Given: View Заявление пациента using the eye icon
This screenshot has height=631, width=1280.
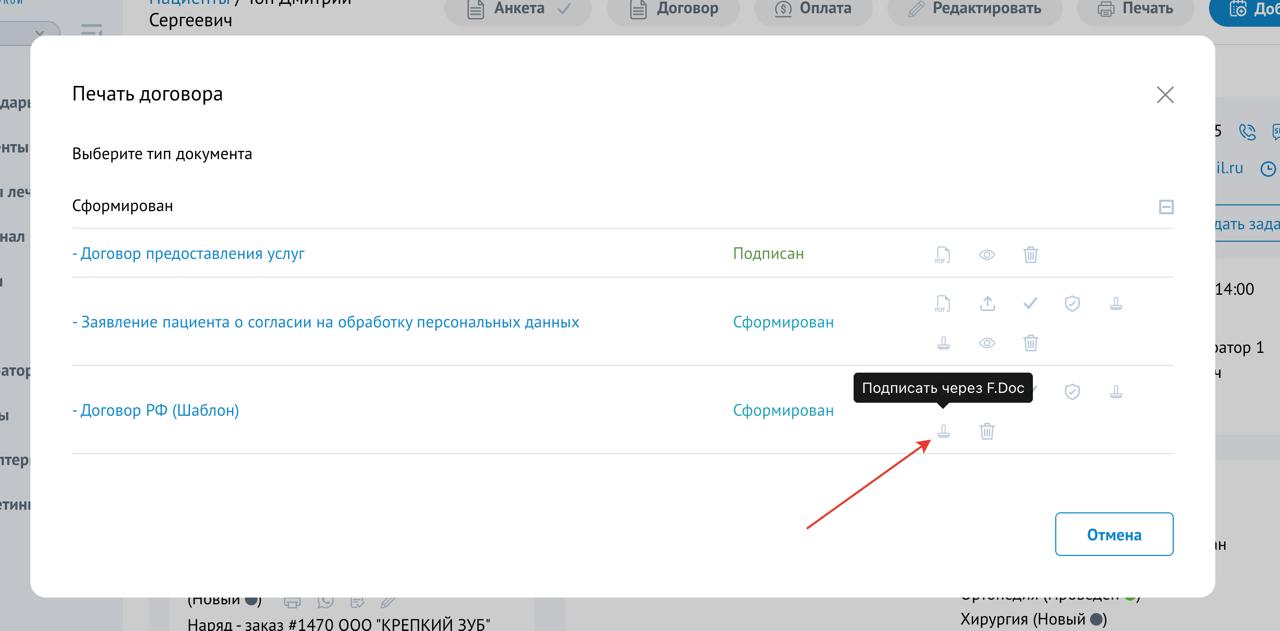Looking at the screenshot, I should [x=987, y=343].
